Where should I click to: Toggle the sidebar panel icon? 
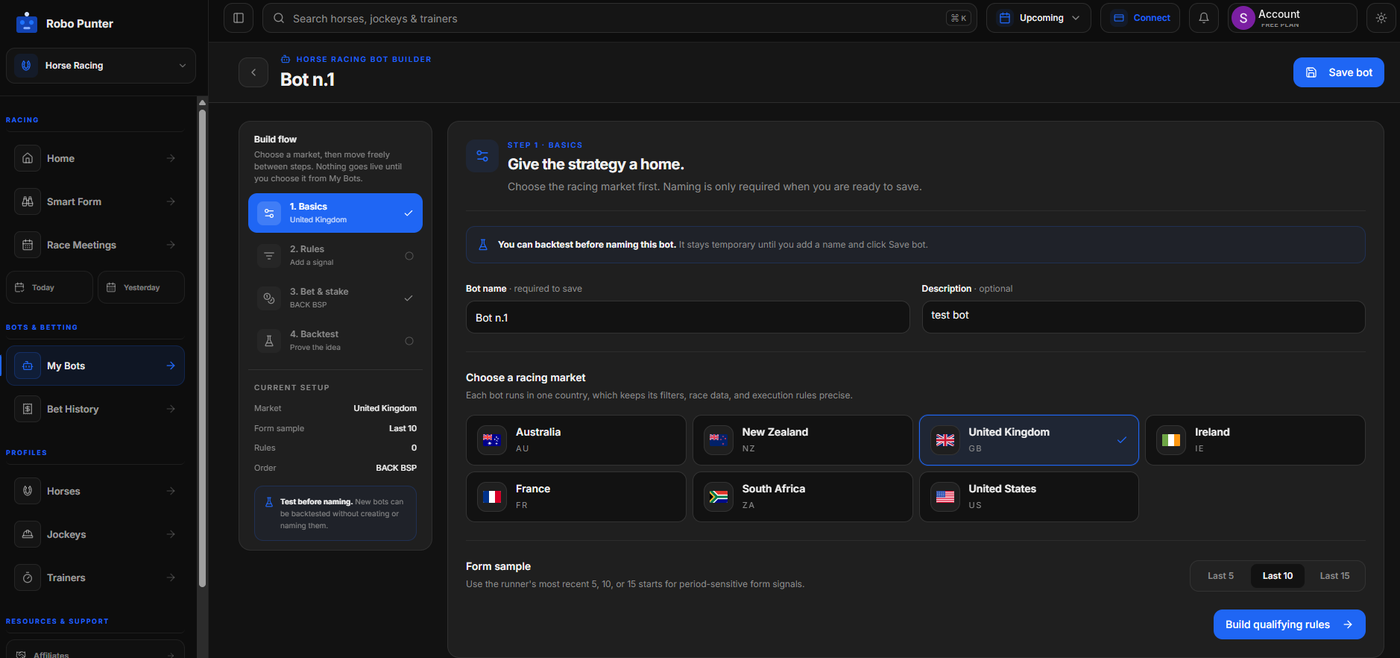coord(238,18)
